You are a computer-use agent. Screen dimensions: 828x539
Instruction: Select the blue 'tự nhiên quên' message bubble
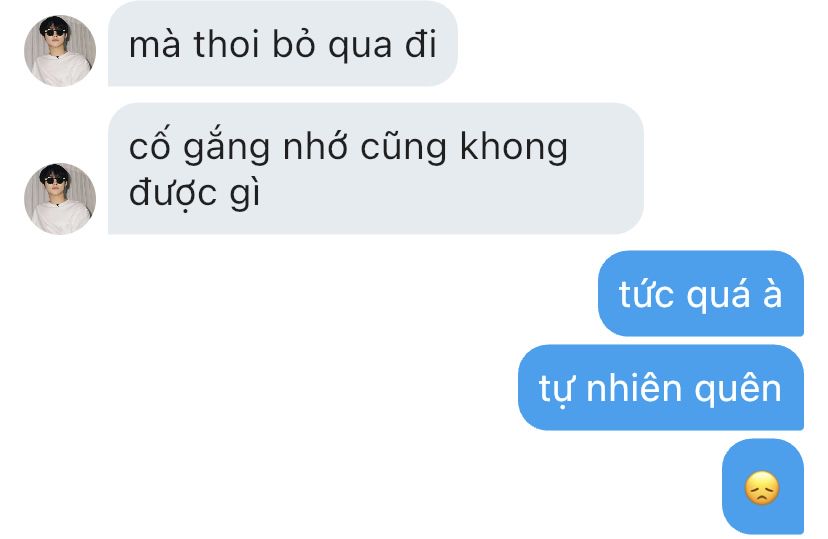(661, 387)
